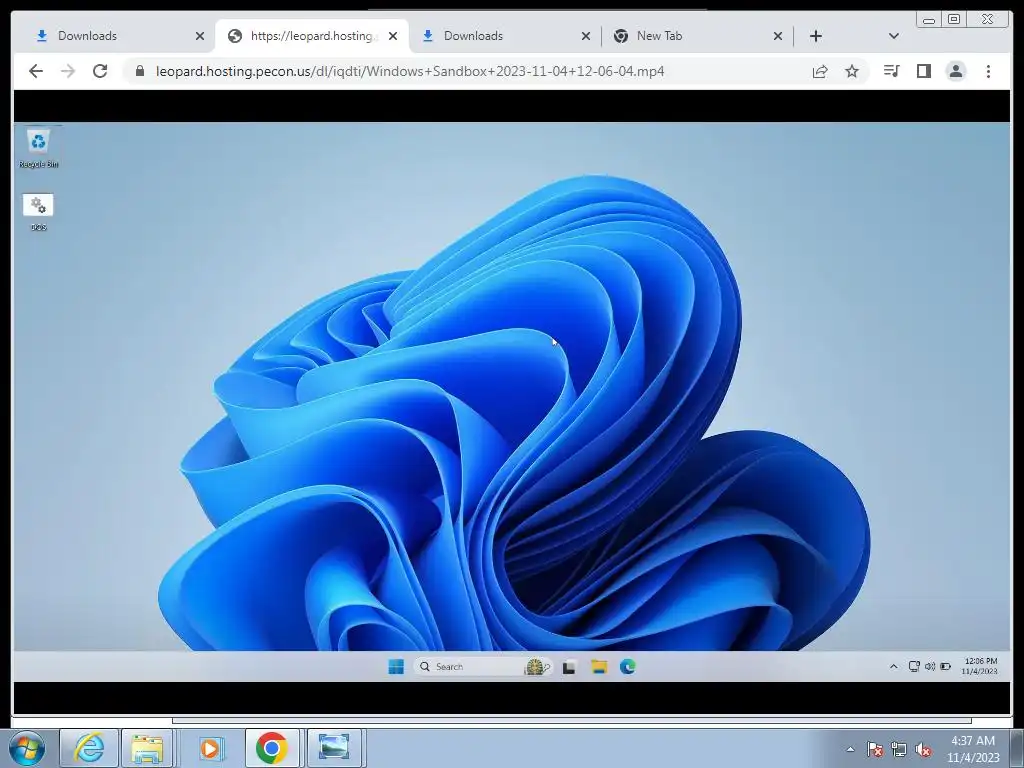This screenshot has width=1024, height=768.
Task: Click the muted speaker tray icon
Action: click(x=923, y=750)
